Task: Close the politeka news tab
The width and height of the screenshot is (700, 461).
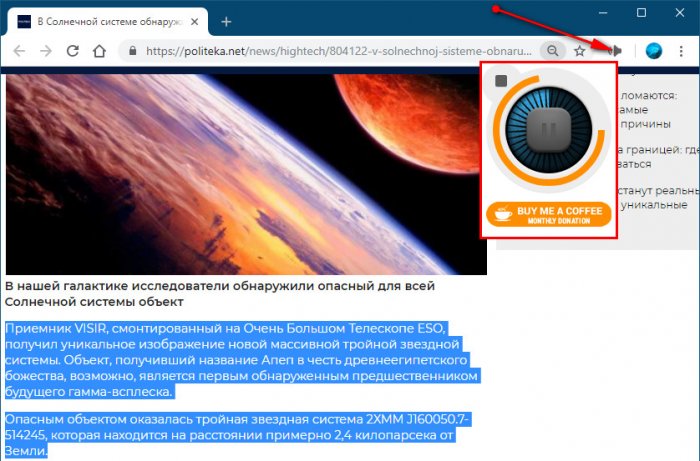Action: click(195, 21)
